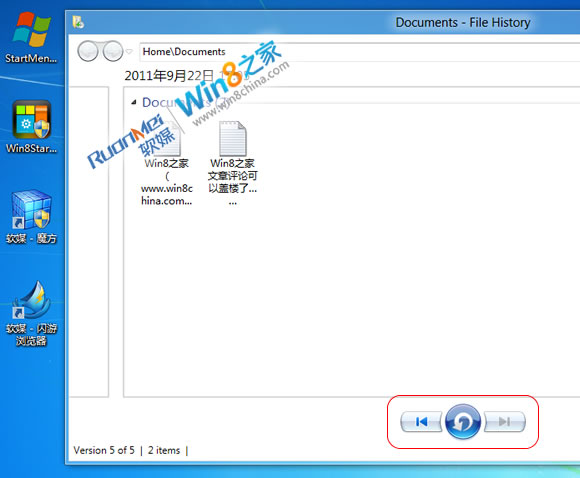Launch the 软媒 - 魔方 shortcut
Image resolution: width=580 pixels, height=478 pixels.
(31, 217)
